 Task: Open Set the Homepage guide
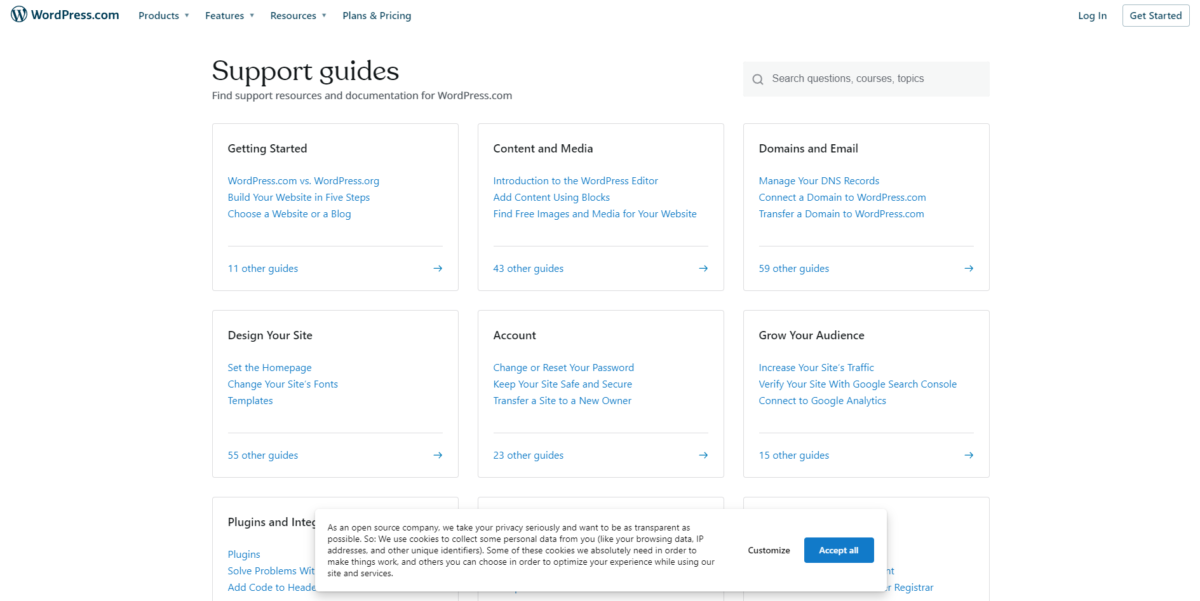[270, 368]
